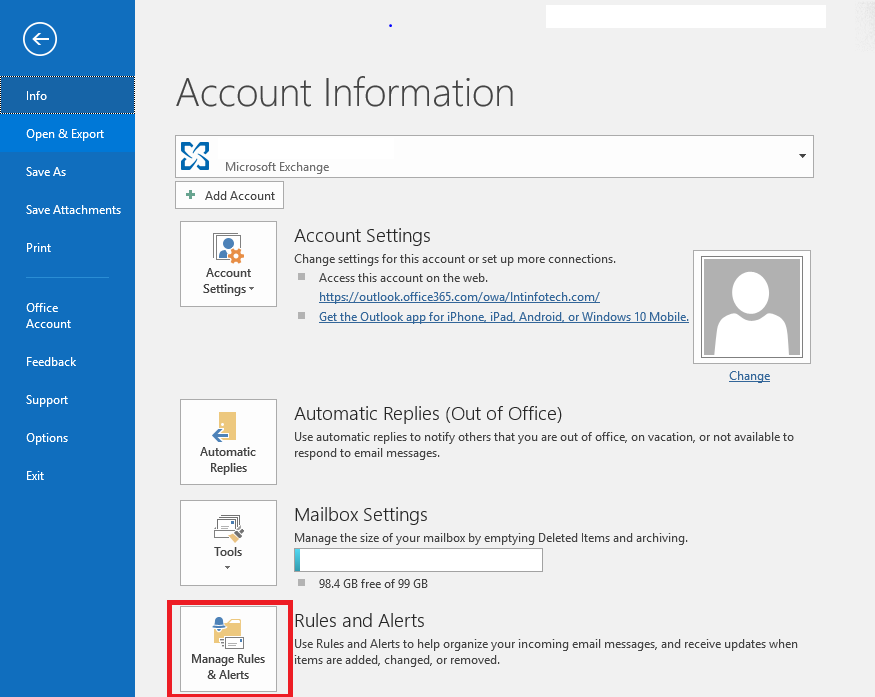Open the outlook.office365.com web access link

pos(459,297)
